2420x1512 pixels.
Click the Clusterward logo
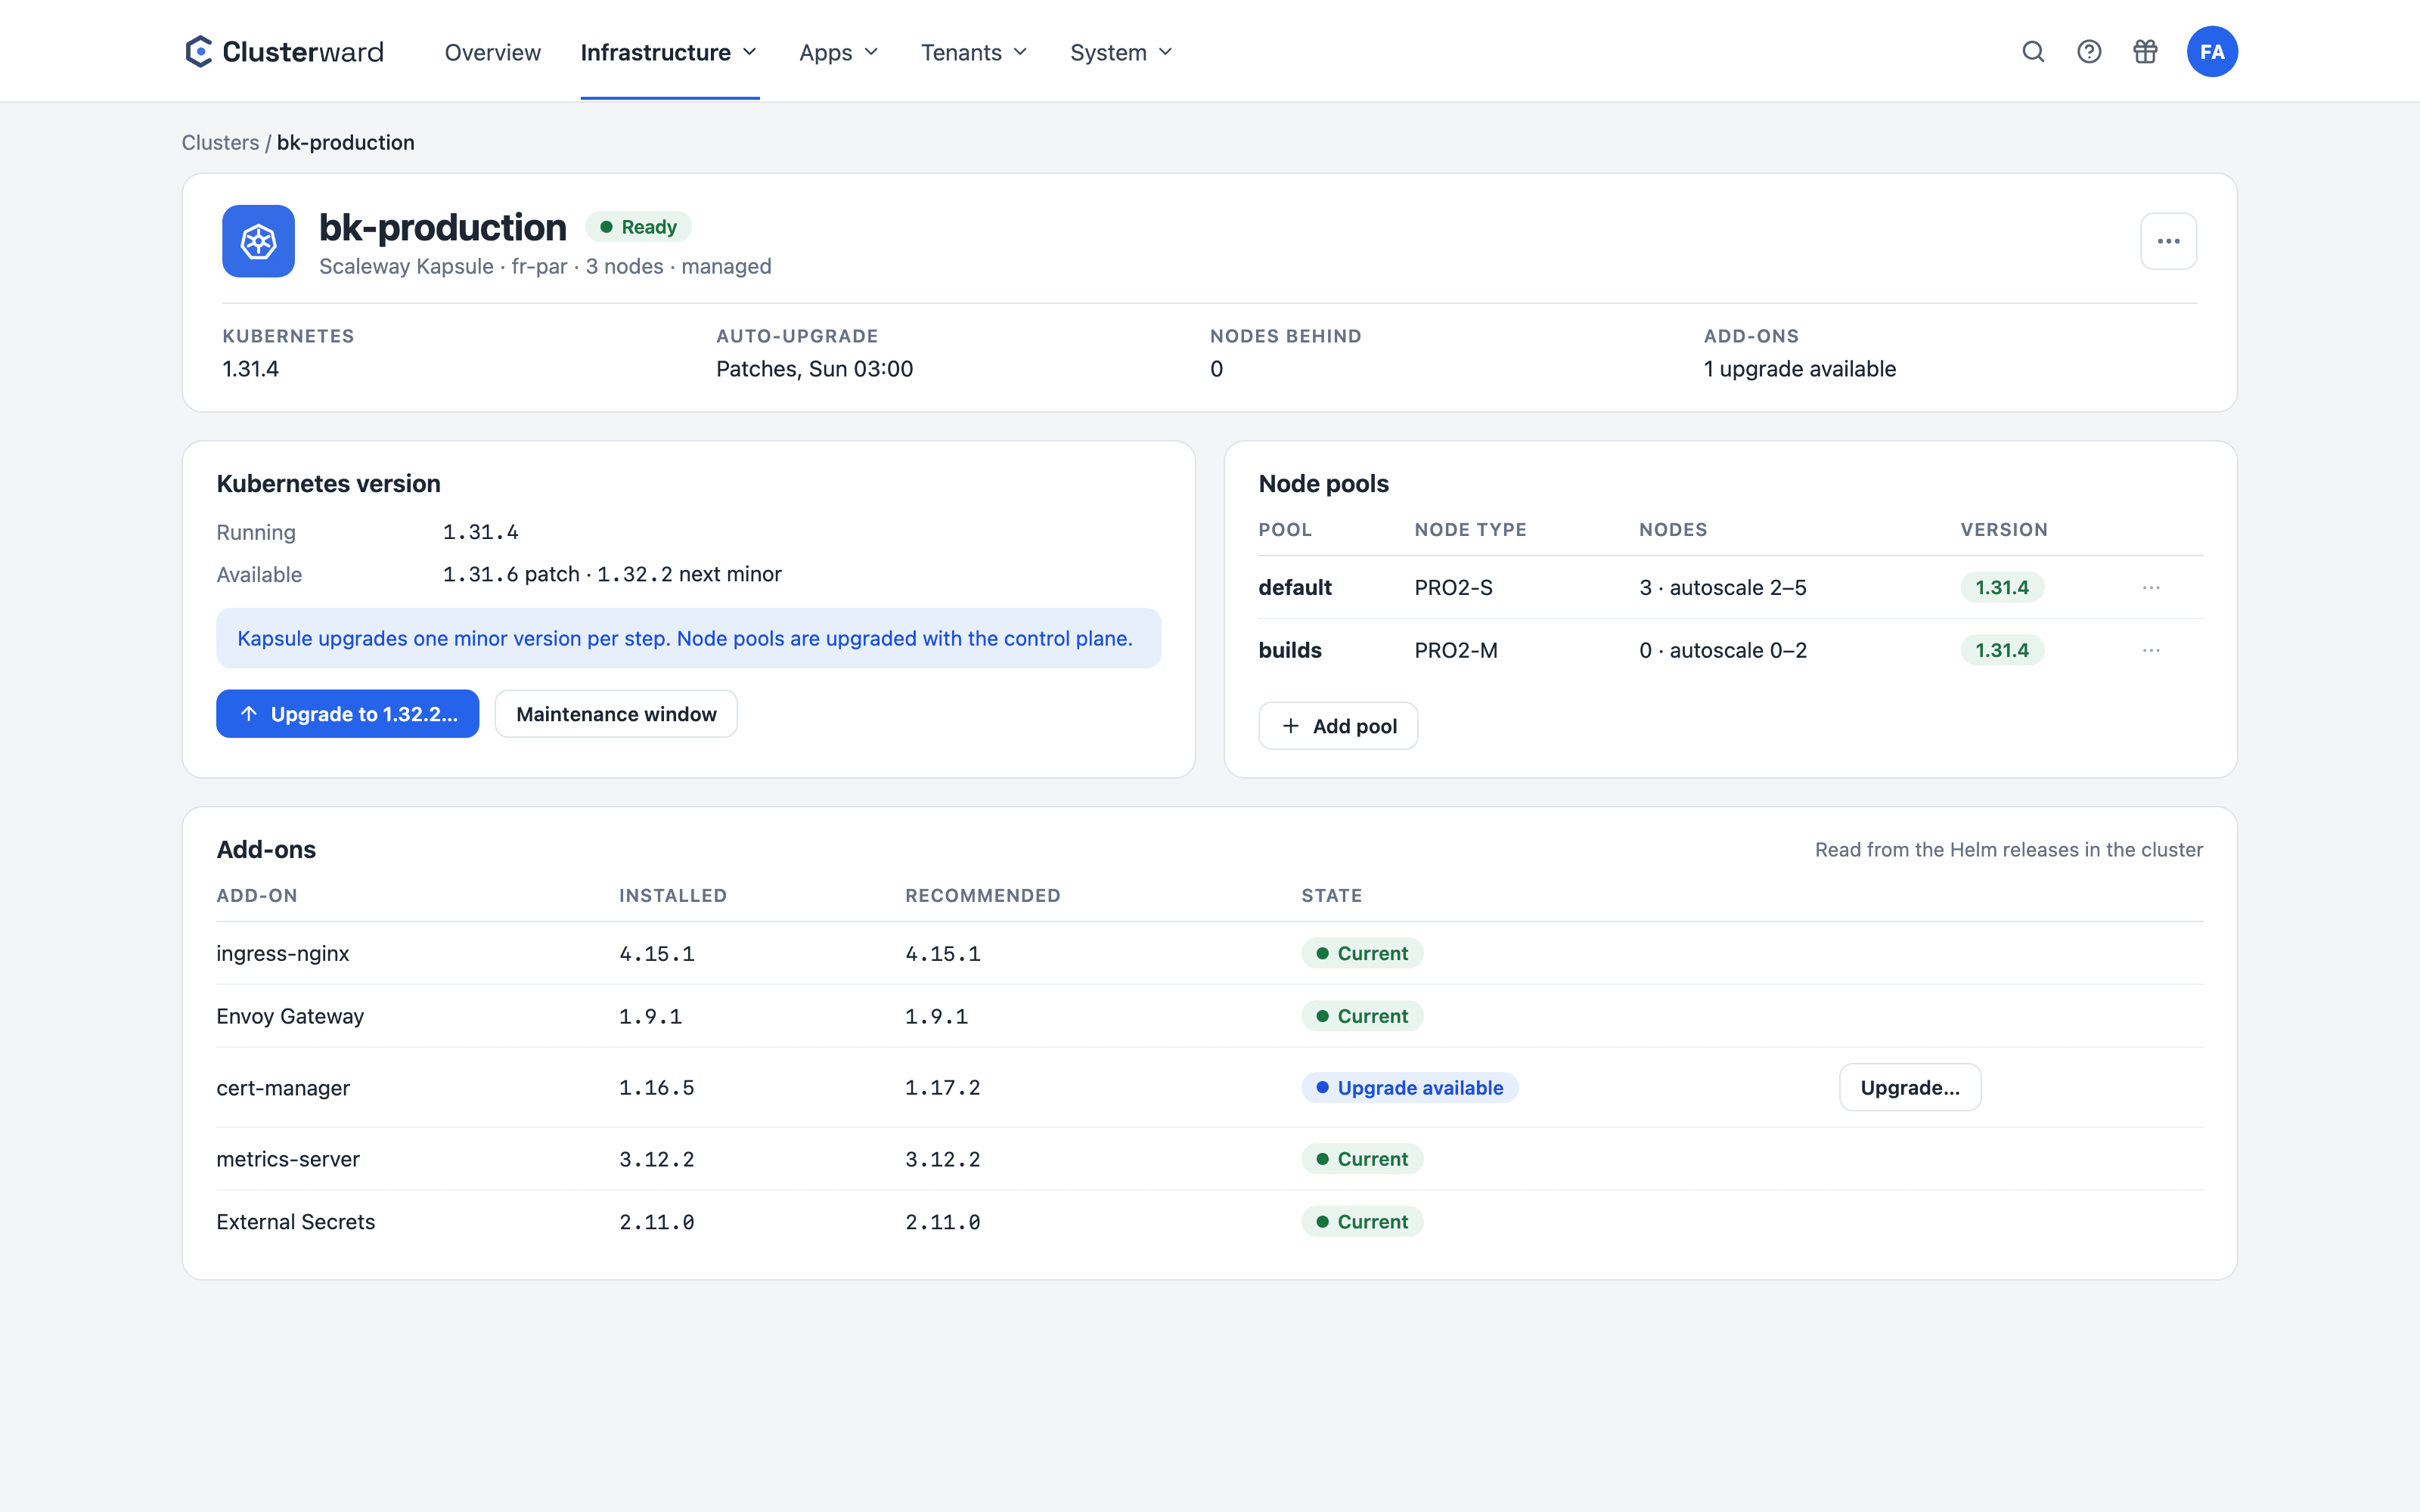[x=284, y=52]
